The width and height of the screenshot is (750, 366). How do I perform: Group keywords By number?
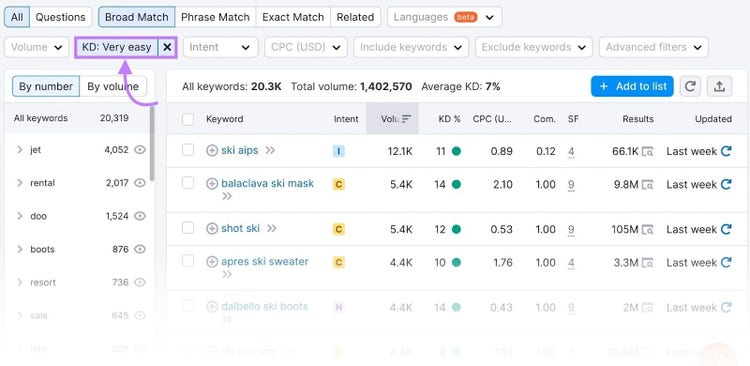[x=46, y=87]
